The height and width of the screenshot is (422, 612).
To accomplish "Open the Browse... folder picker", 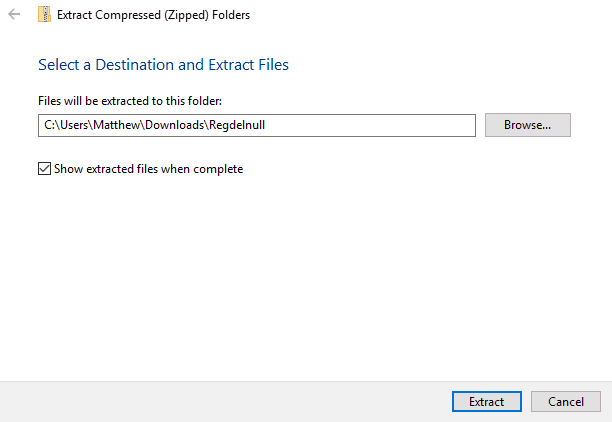I will point(527,125).
